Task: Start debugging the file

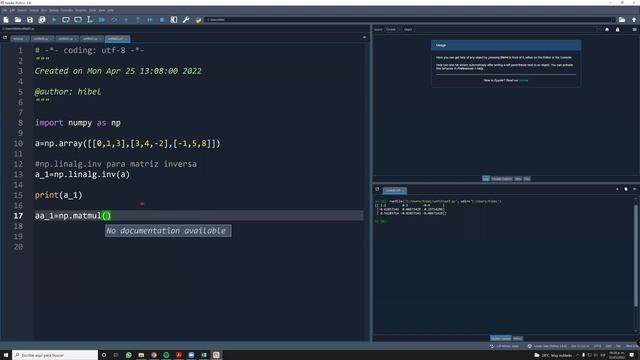Action: point(102,20)
